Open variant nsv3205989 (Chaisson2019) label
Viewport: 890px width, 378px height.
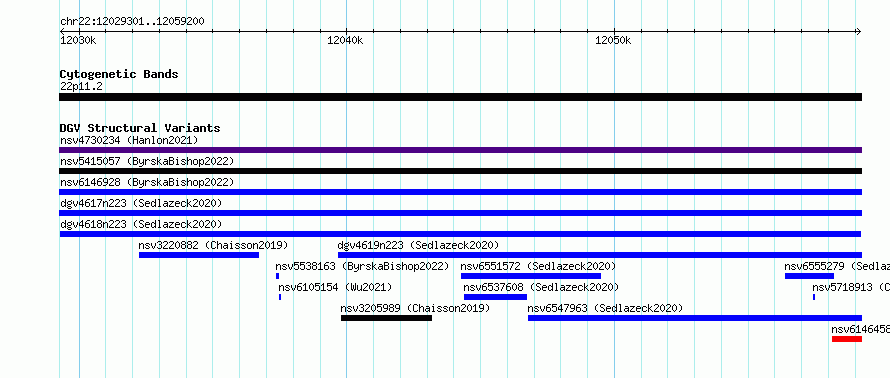click(415, 308)
